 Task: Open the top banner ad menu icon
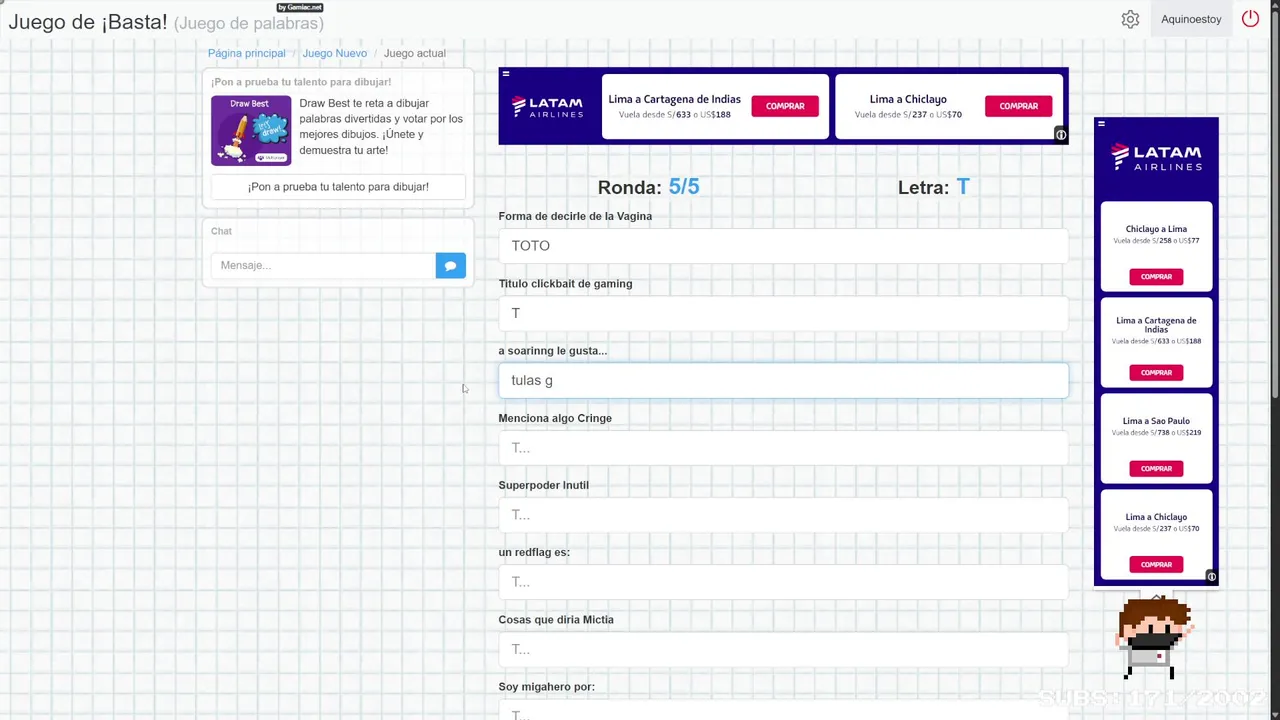pyautogui.click(x=506, y=73)
